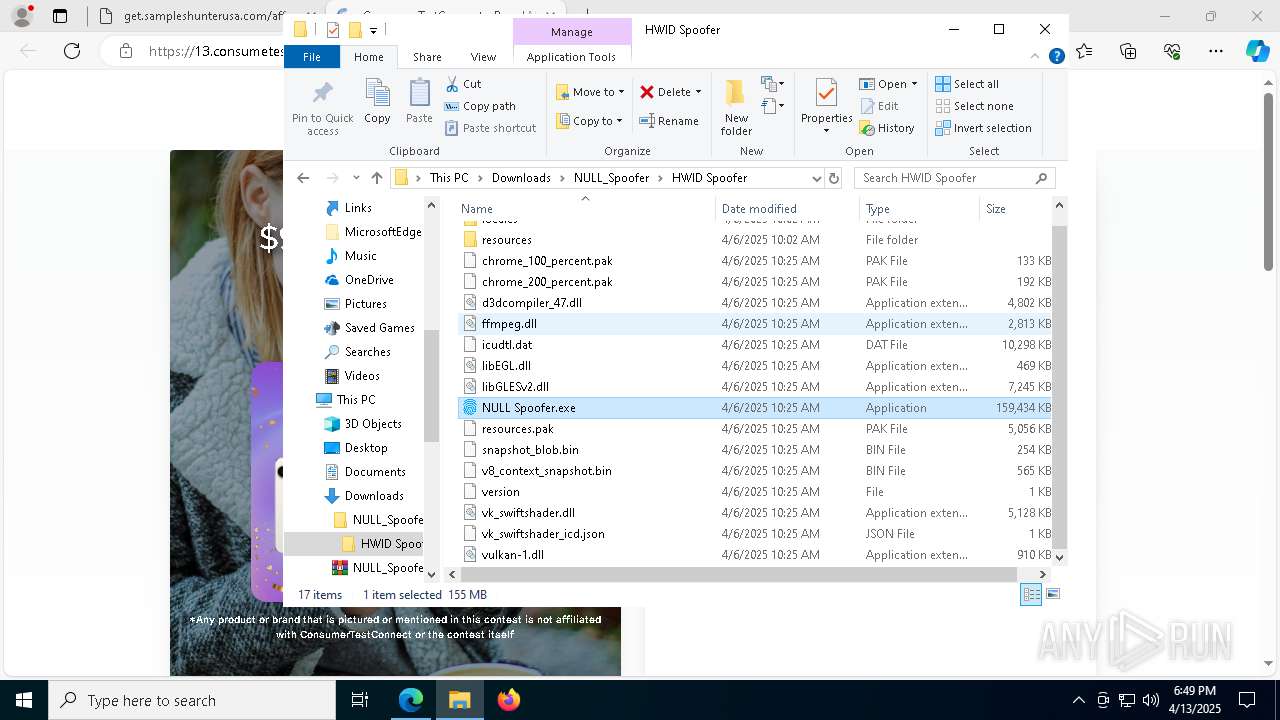
Task: Switch to the Share tab
Action: 427,57
